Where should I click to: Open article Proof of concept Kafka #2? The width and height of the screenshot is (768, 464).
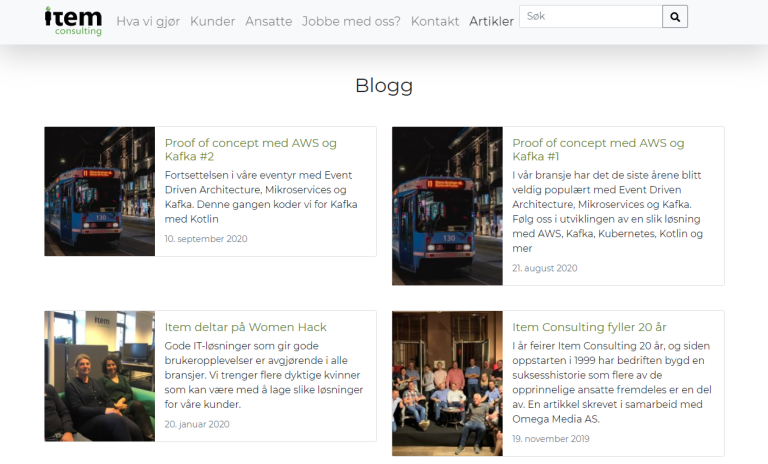250,149
